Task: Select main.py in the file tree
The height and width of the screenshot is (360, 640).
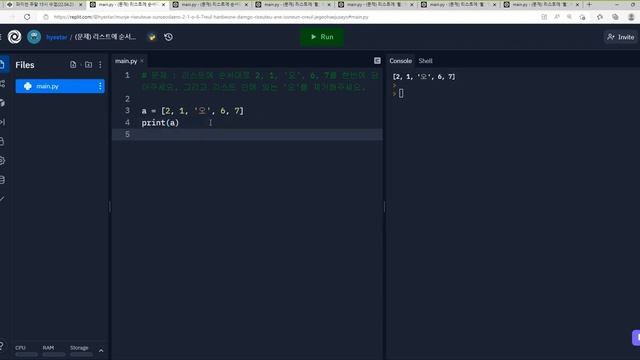Action: pos(60,86)
